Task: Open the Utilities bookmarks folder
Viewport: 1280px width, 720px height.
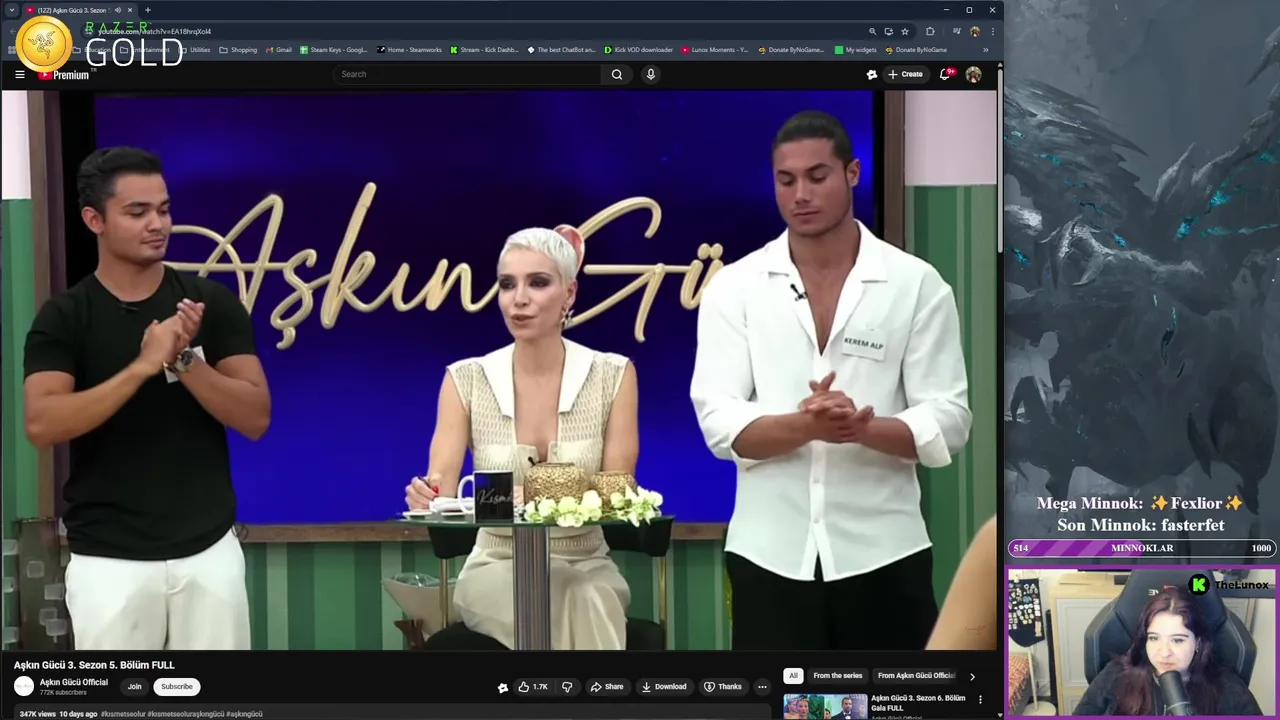Action: point(195,50)
